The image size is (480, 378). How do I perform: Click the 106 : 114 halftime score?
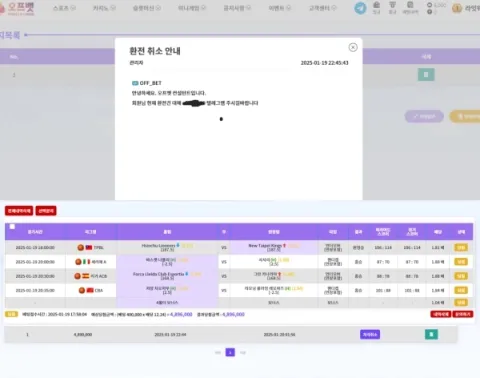point(383,248)
